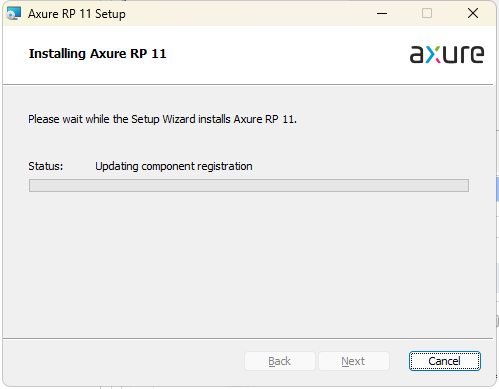Click the 'Updating component registration' status text
499x389 pixels.
174,166
